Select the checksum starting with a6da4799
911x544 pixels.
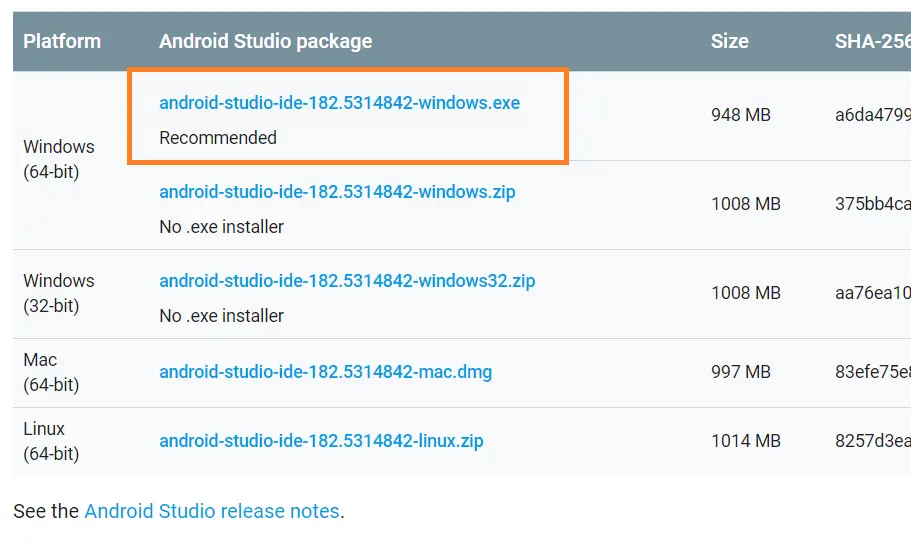[872, 115]
